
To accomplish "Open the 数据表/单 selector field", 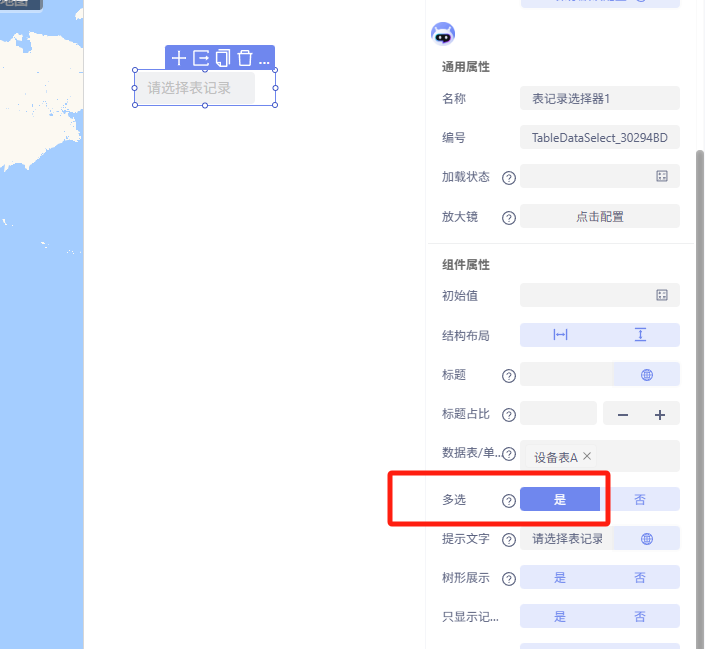I will (x=600, y=456).
